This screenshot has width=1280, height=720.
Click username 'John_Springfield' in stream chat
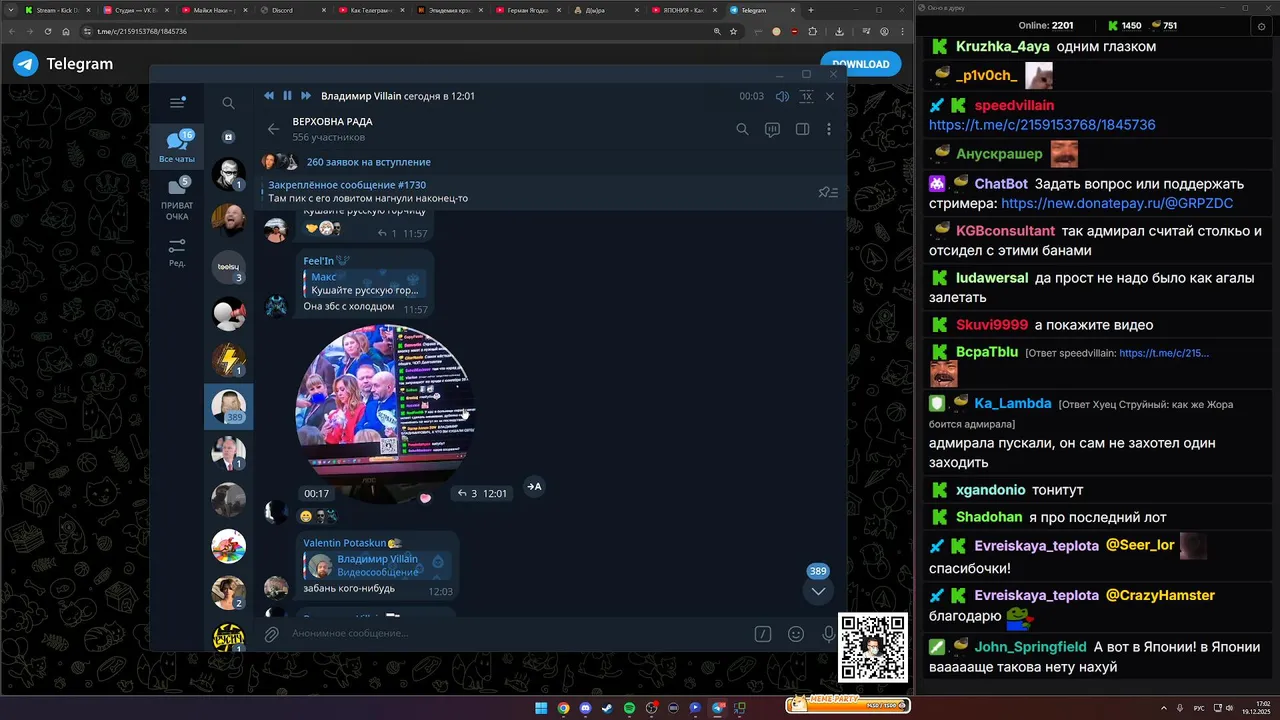click(1030, 646)
